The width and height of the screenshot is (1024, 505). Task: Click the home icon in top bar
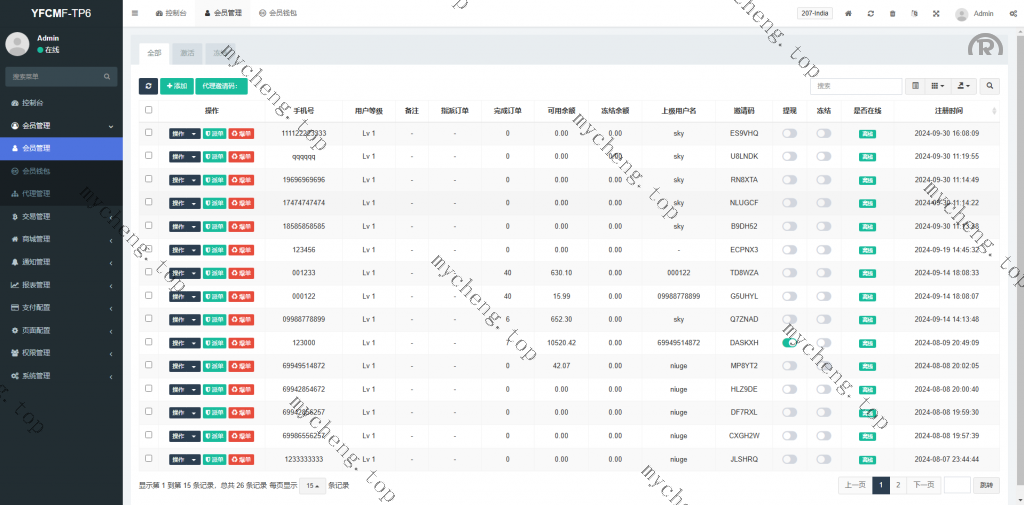[x=848, y=14]
